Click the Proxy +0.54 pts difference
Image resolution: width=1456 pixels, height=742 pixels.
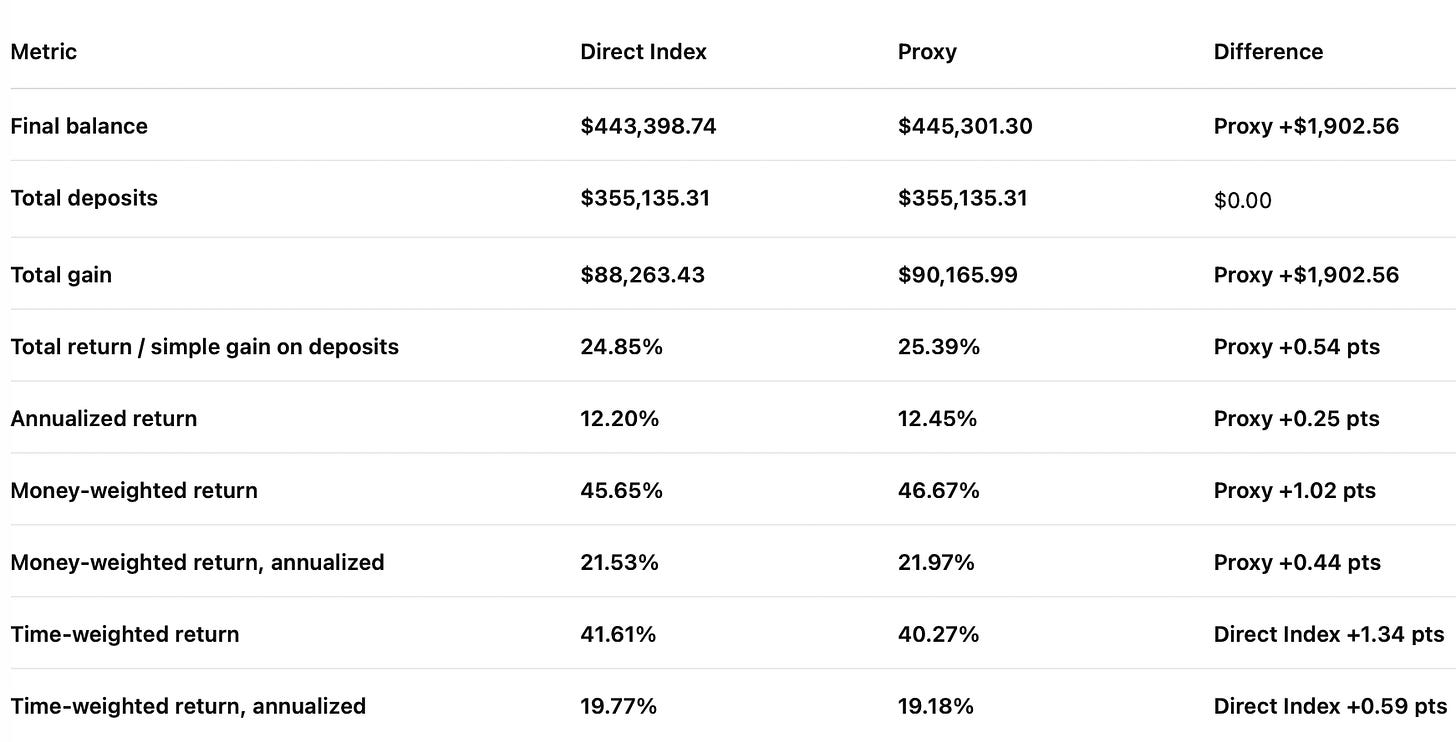coord(1297,347)
